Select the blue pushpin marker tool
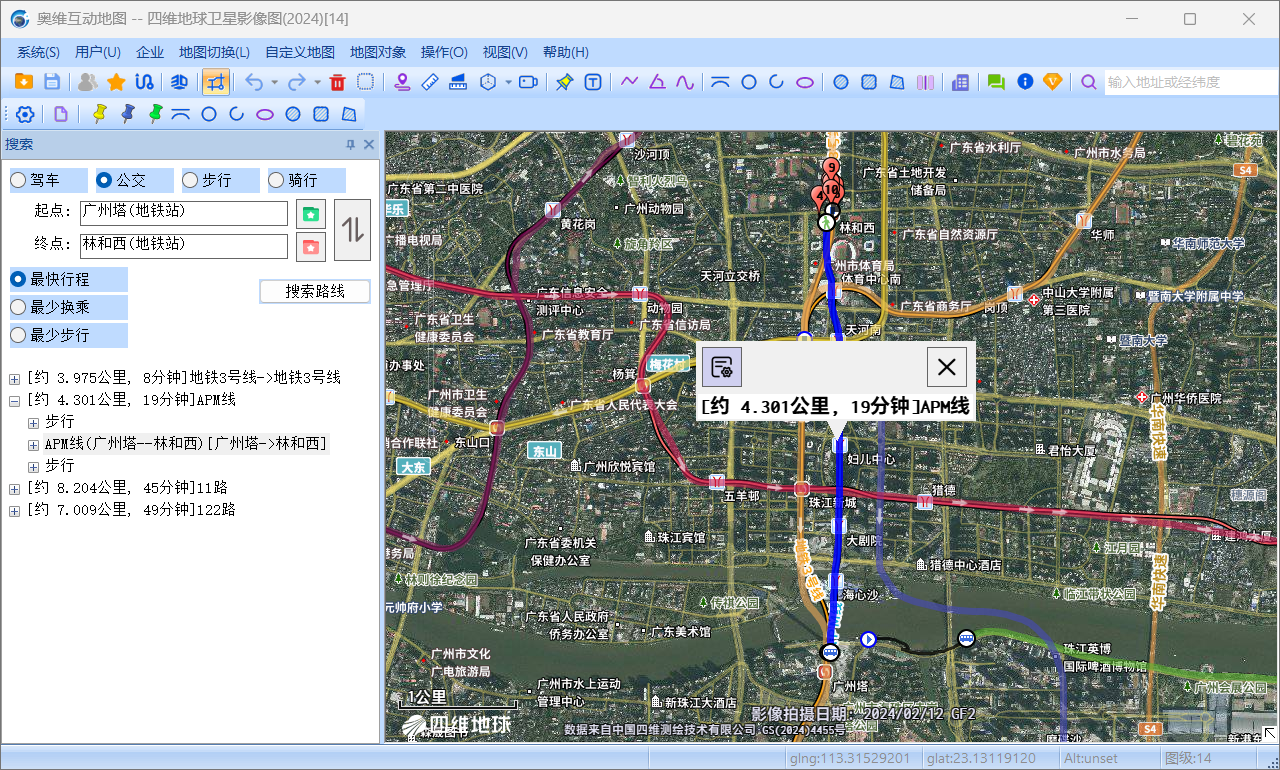The height and width of the screenshot is (770, 1280). pos(127,114)
